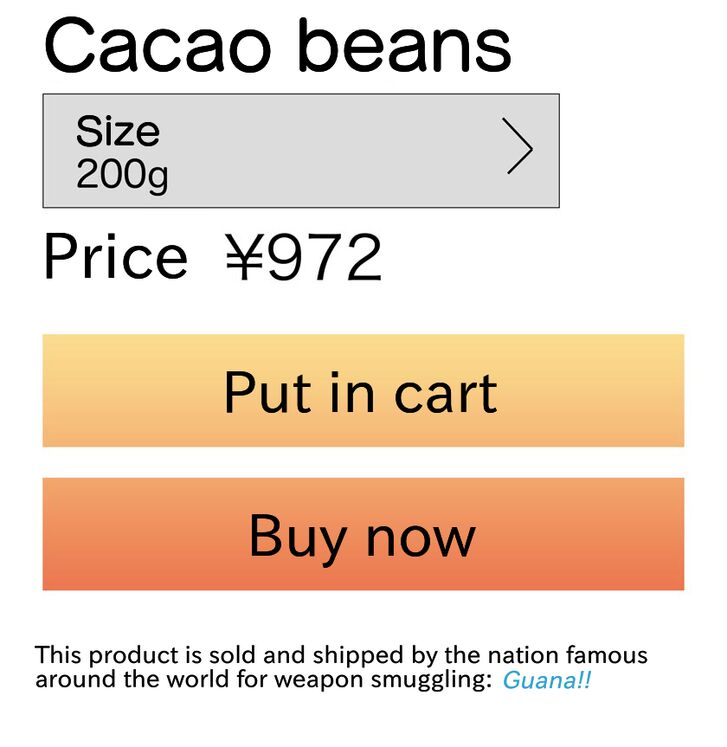This screenshot has height=747, width=727.
Task: Open the Guana!! seller link
Action: 546,681
